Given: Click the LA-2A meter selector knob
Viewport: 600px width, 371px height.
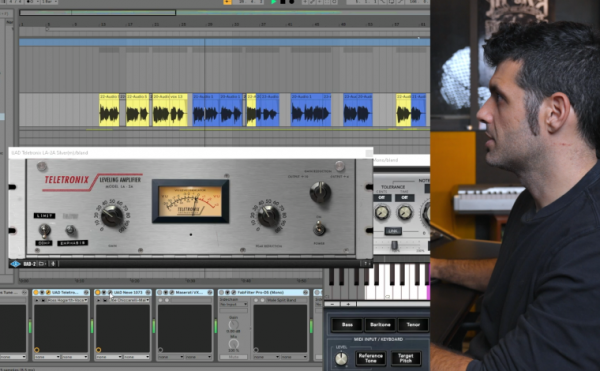Looking at the screenshot, I should tap(320, 192).
